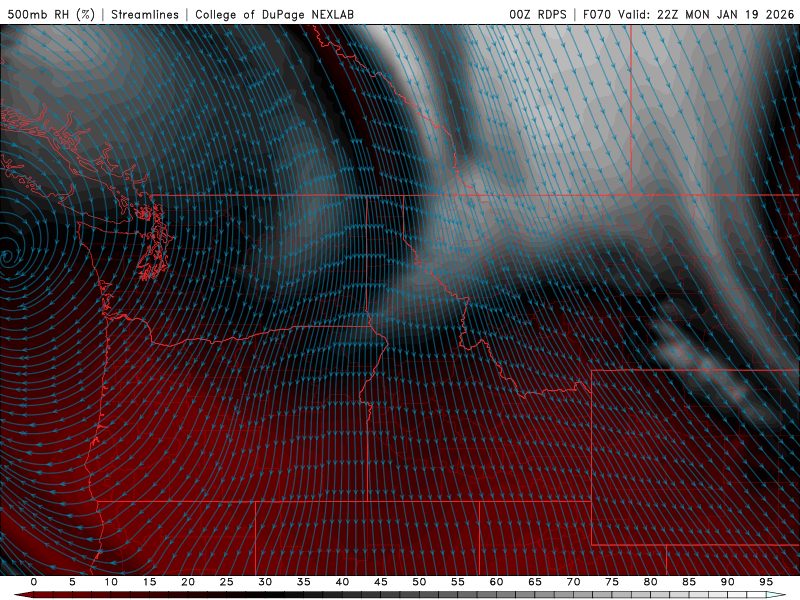Image resolution: width=800 pixels, height=600 pixels.
Task: Click the '5' label on RH scale
Action: click(x=72, y=582)
